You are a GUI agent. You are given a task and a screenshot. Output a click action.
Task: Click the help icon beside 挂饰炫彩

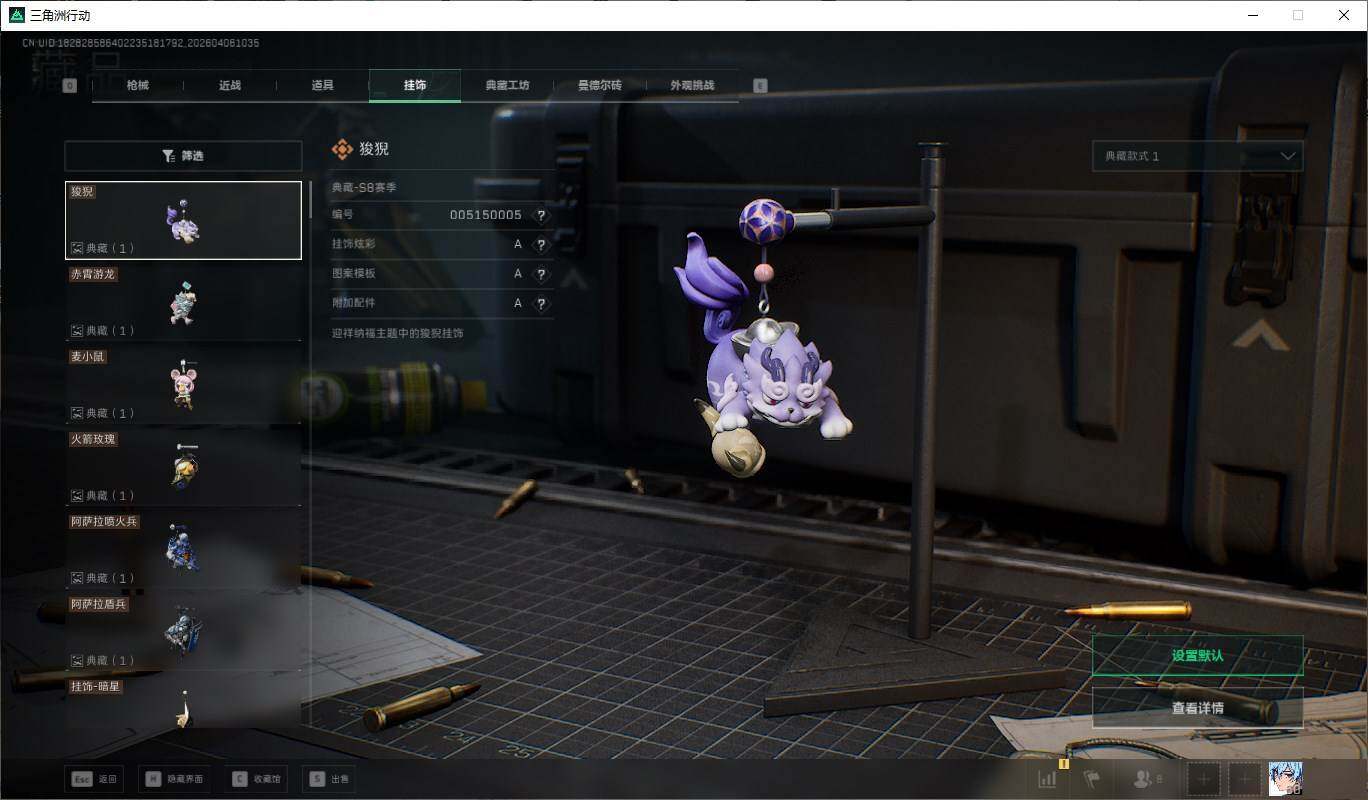[x=541, y=245]
